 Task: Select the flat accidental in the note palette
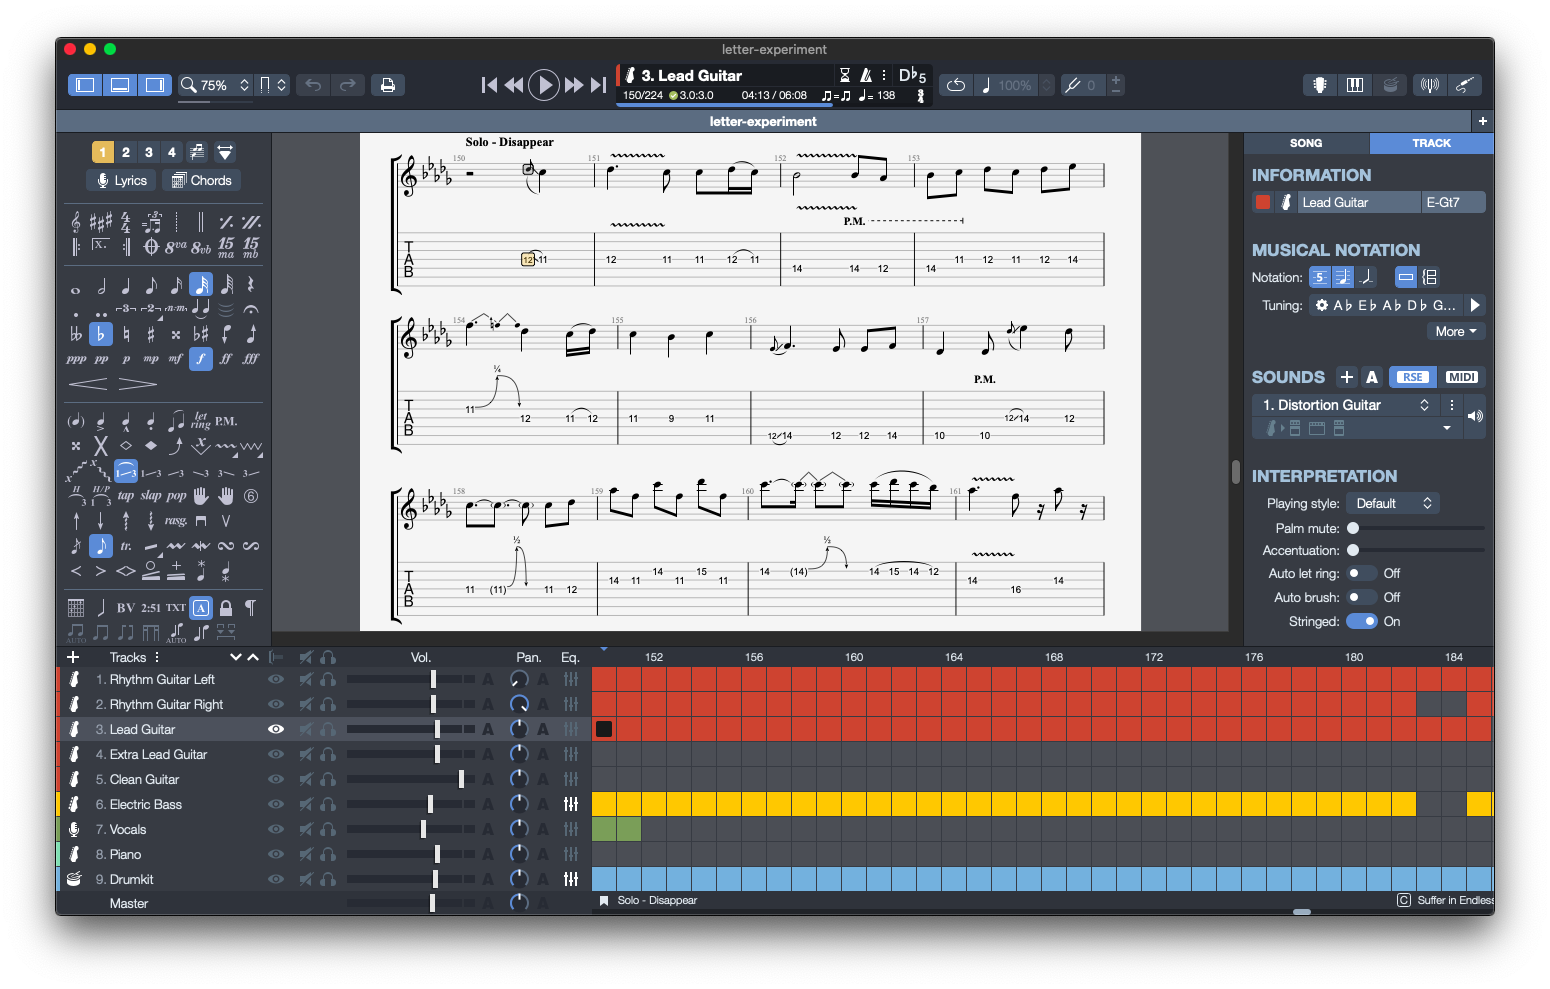coord(103,333)
